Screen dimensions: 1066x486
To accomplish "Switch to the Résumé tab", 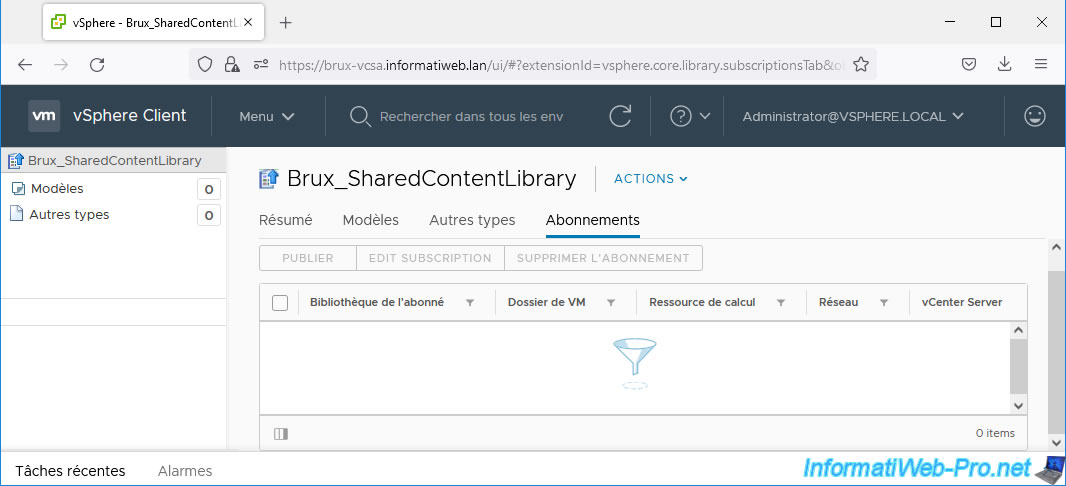I will click(286, 220).
